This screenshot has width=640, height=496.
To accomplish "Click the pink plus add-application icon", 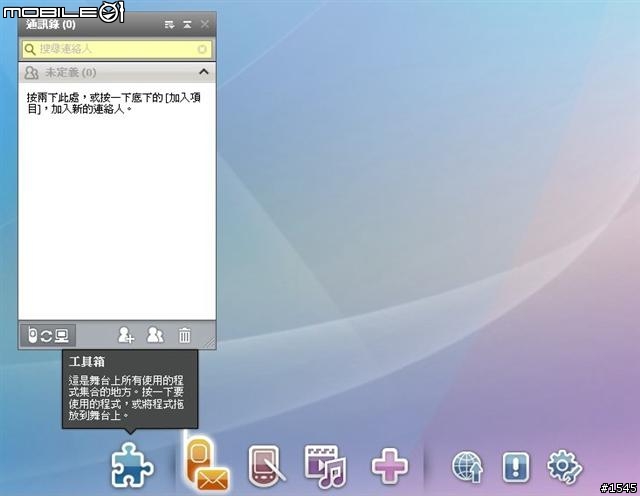I will point(390,466).
